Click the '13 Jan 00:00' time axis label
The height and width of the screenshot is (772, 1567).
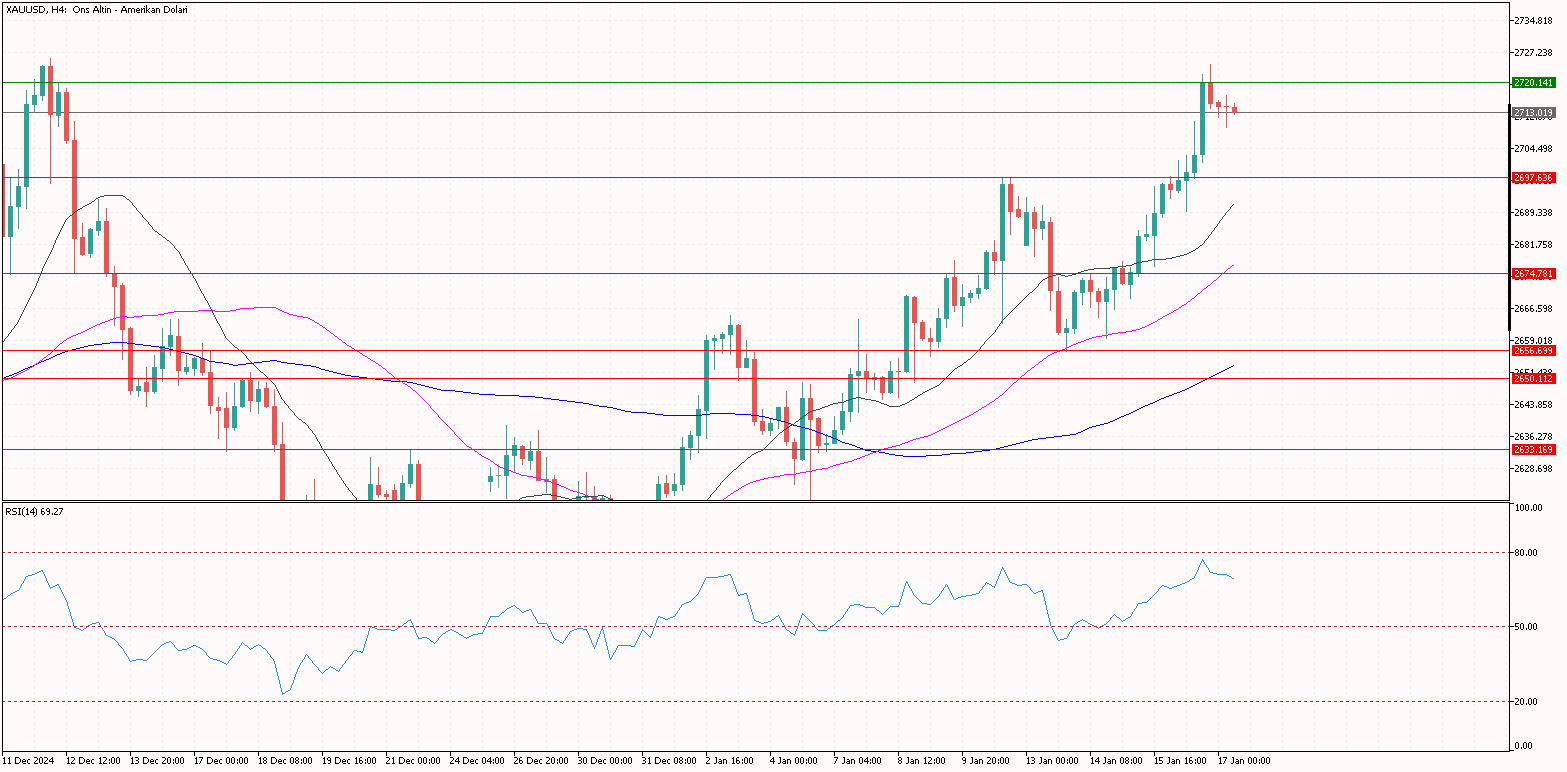coord(1051,761)
